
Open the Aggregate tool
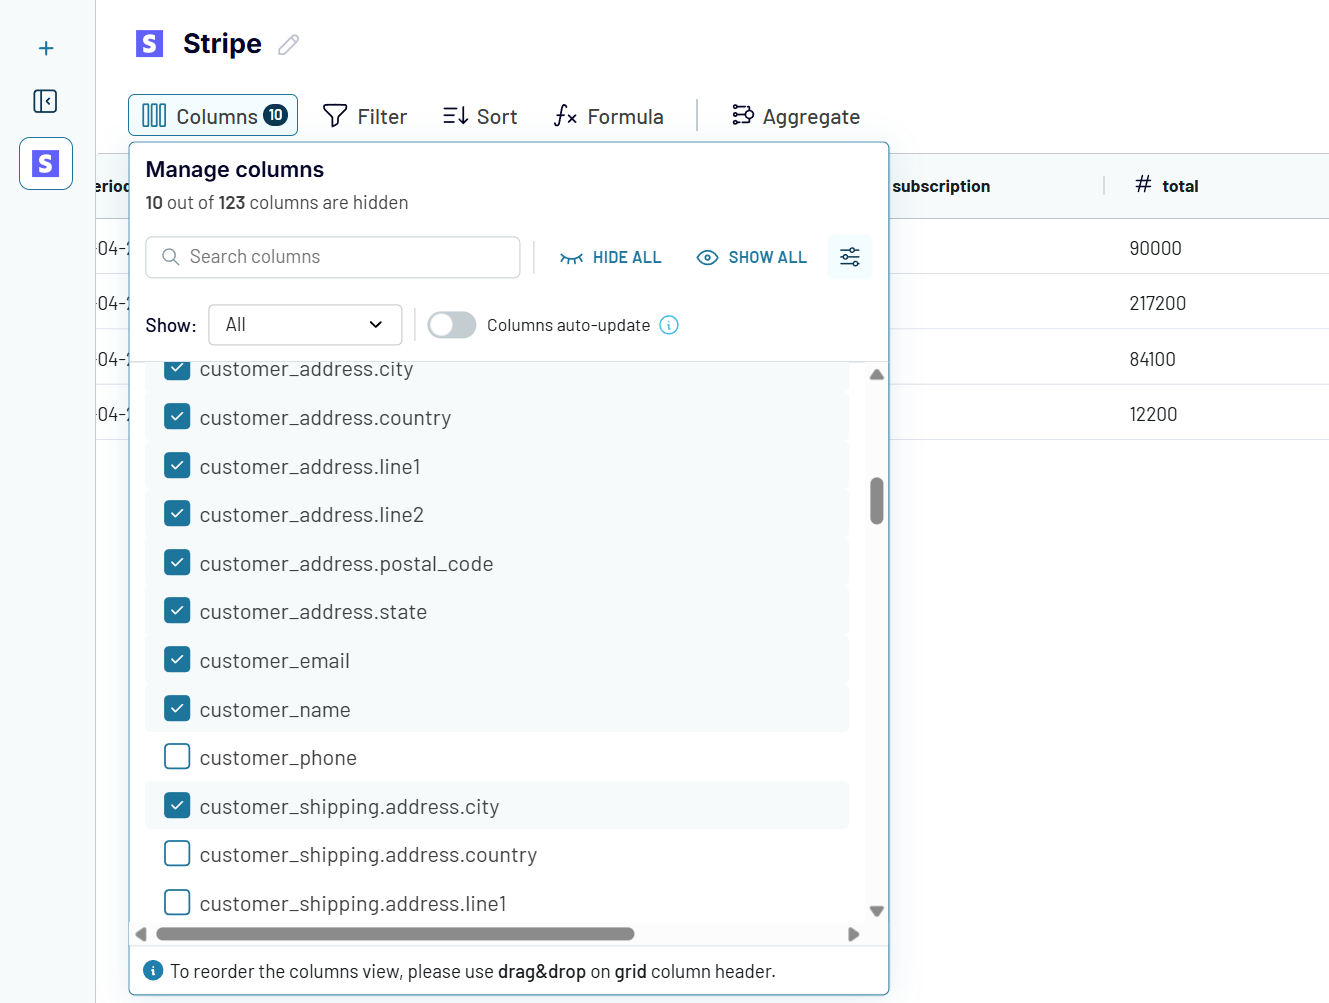click(796, 116)
